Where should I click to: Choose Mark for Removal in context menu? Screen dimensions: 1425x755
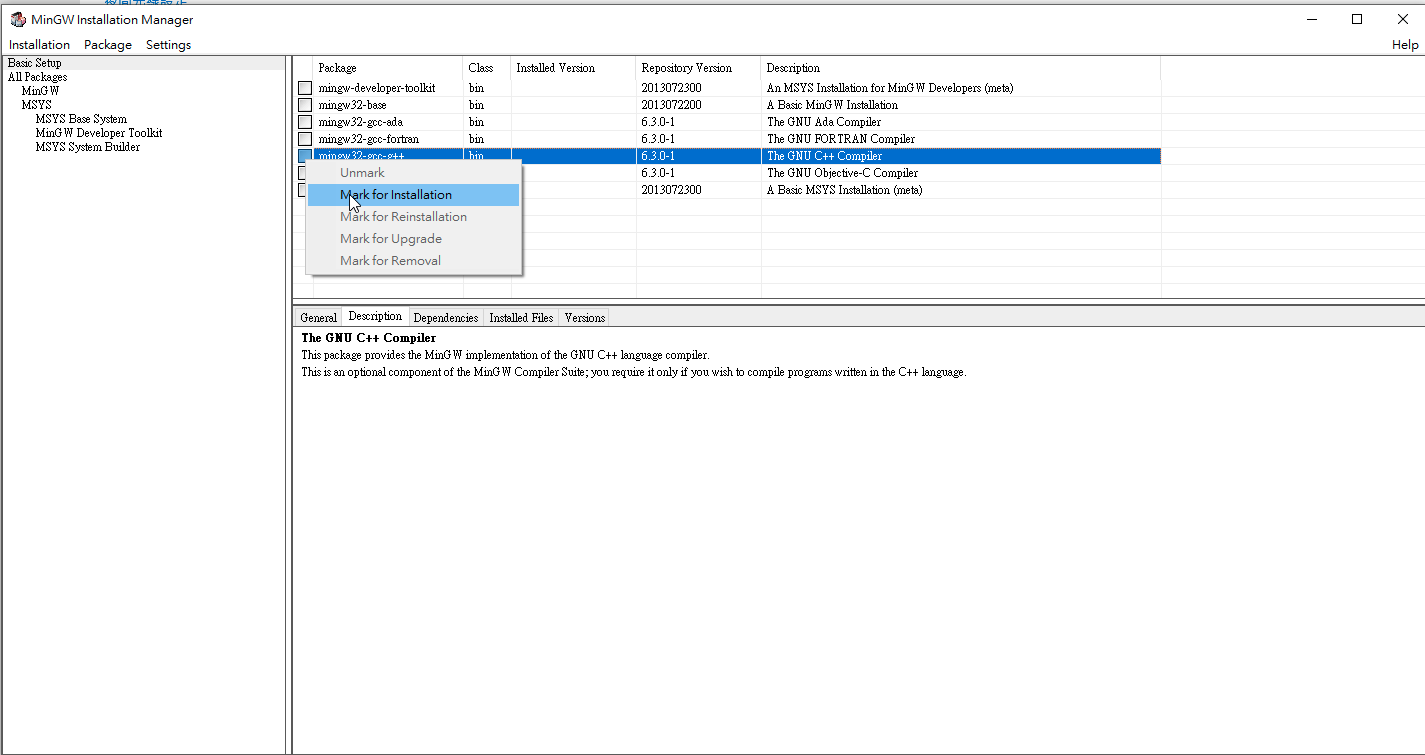click(413, 261)
